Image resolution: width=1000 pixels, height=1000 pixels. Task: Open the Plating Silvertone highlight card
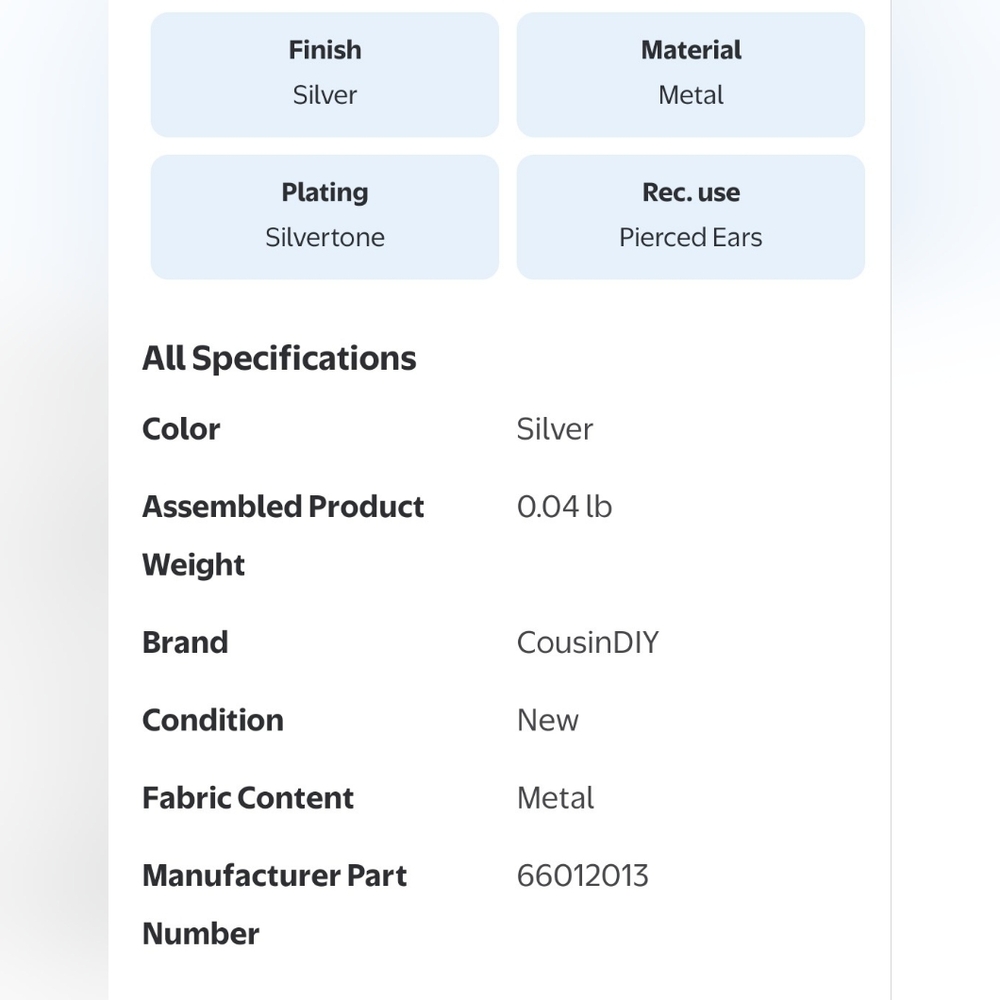[x=325, y=217]
